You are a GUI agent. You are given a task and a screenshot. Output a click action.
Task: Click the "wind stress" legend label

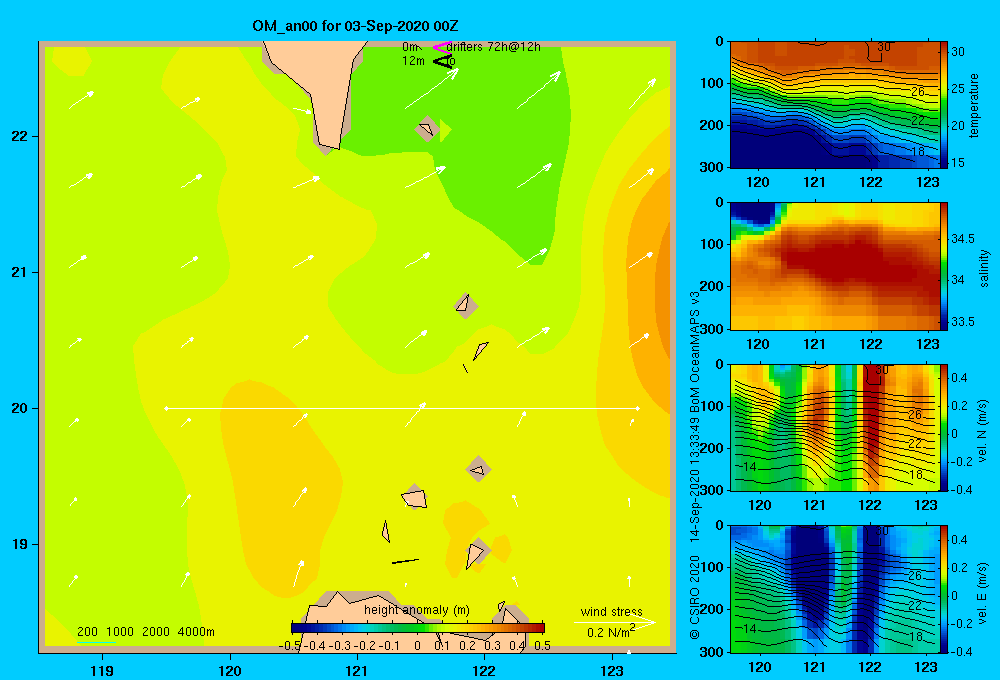tap(612, 612)
